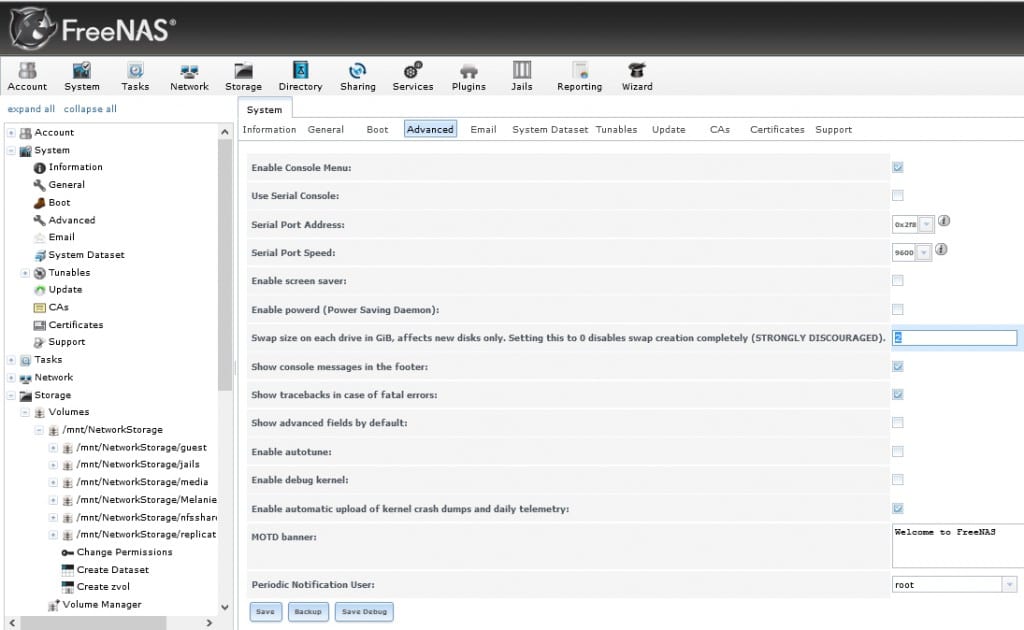Expand the Account tree node
1024x630 pixels.
click(11, 133)
